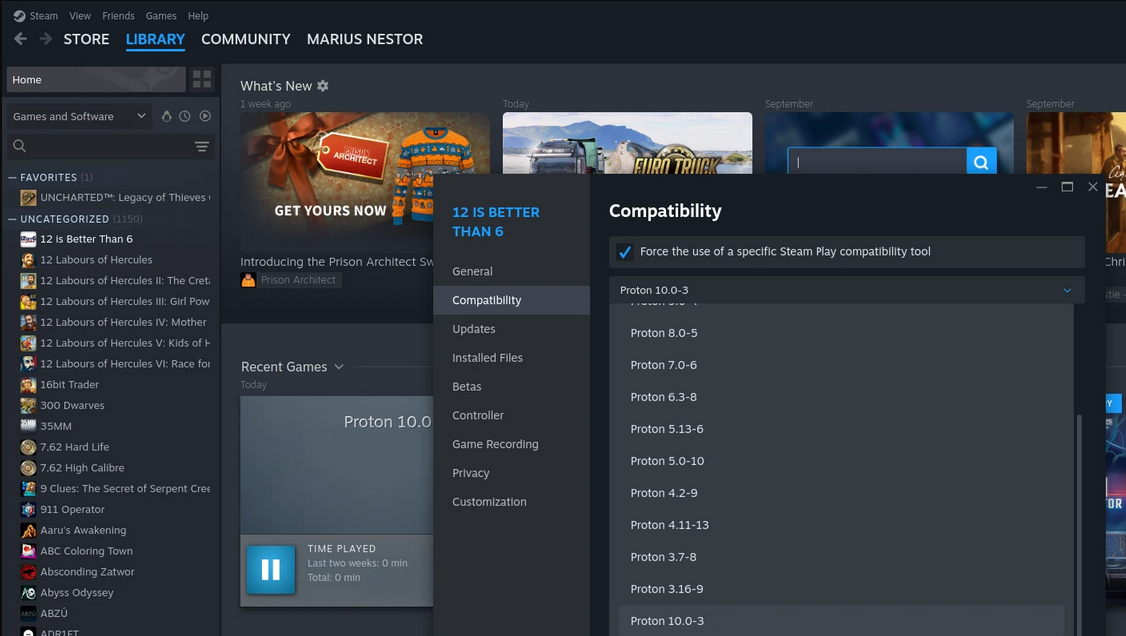Collapse the Favorites category
Viewport: 1126px width, 636px height.
(12, 177)
